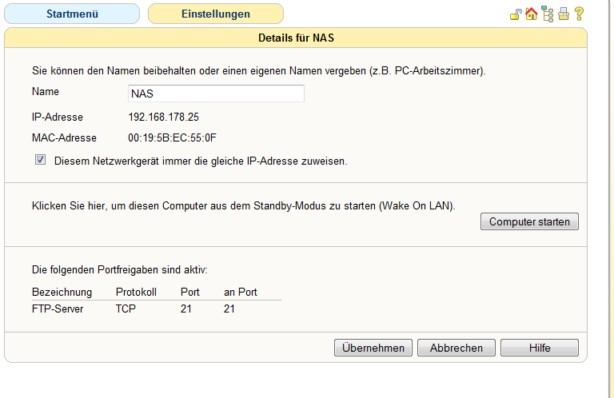Screen dimensions: 614x398
Task: Click the Details für NAS title bar
Action: [296, 38]
